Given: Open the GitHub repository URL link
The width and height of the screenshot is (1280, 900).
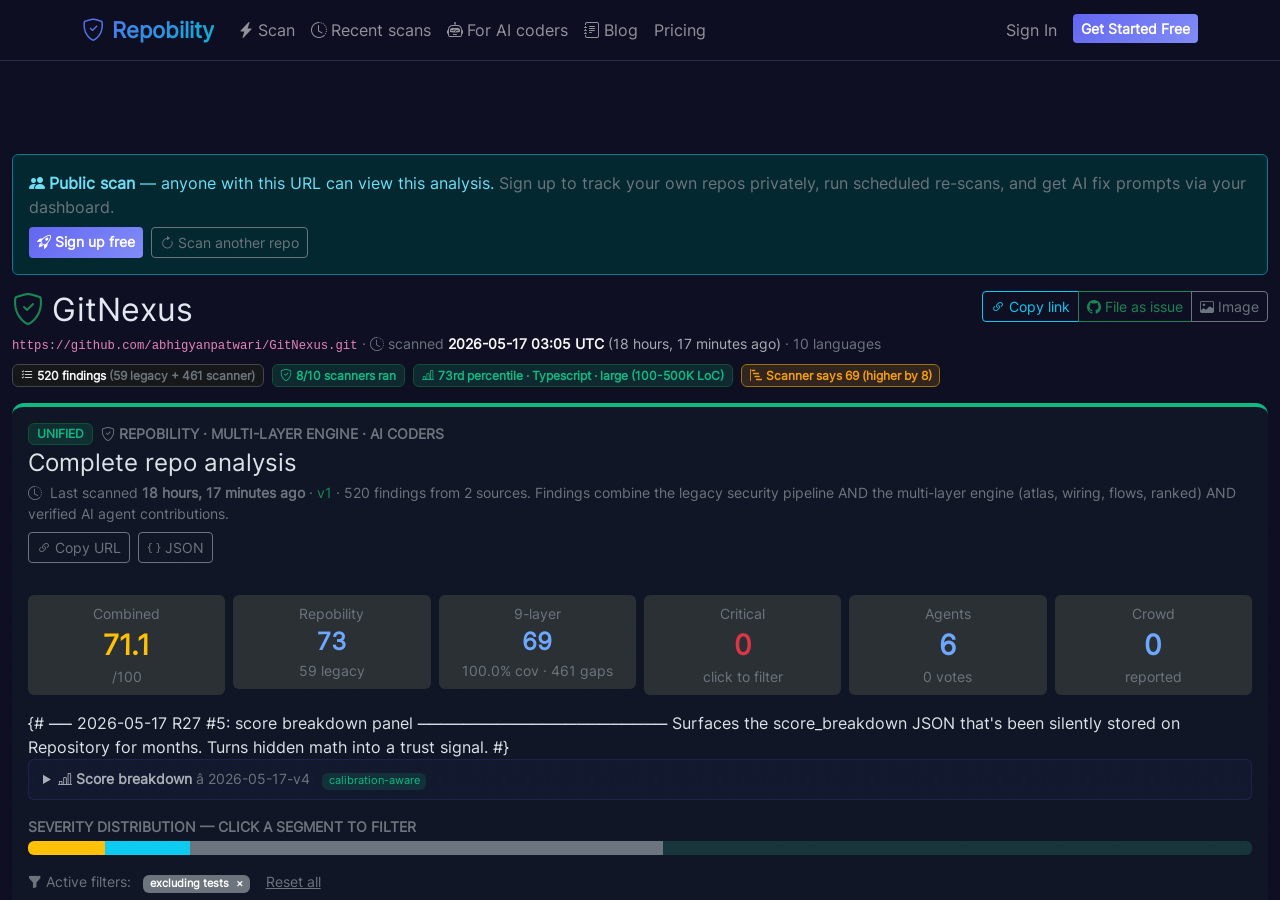Looking at the screenshot, I should pyautogui.click(x=184, y=345).
